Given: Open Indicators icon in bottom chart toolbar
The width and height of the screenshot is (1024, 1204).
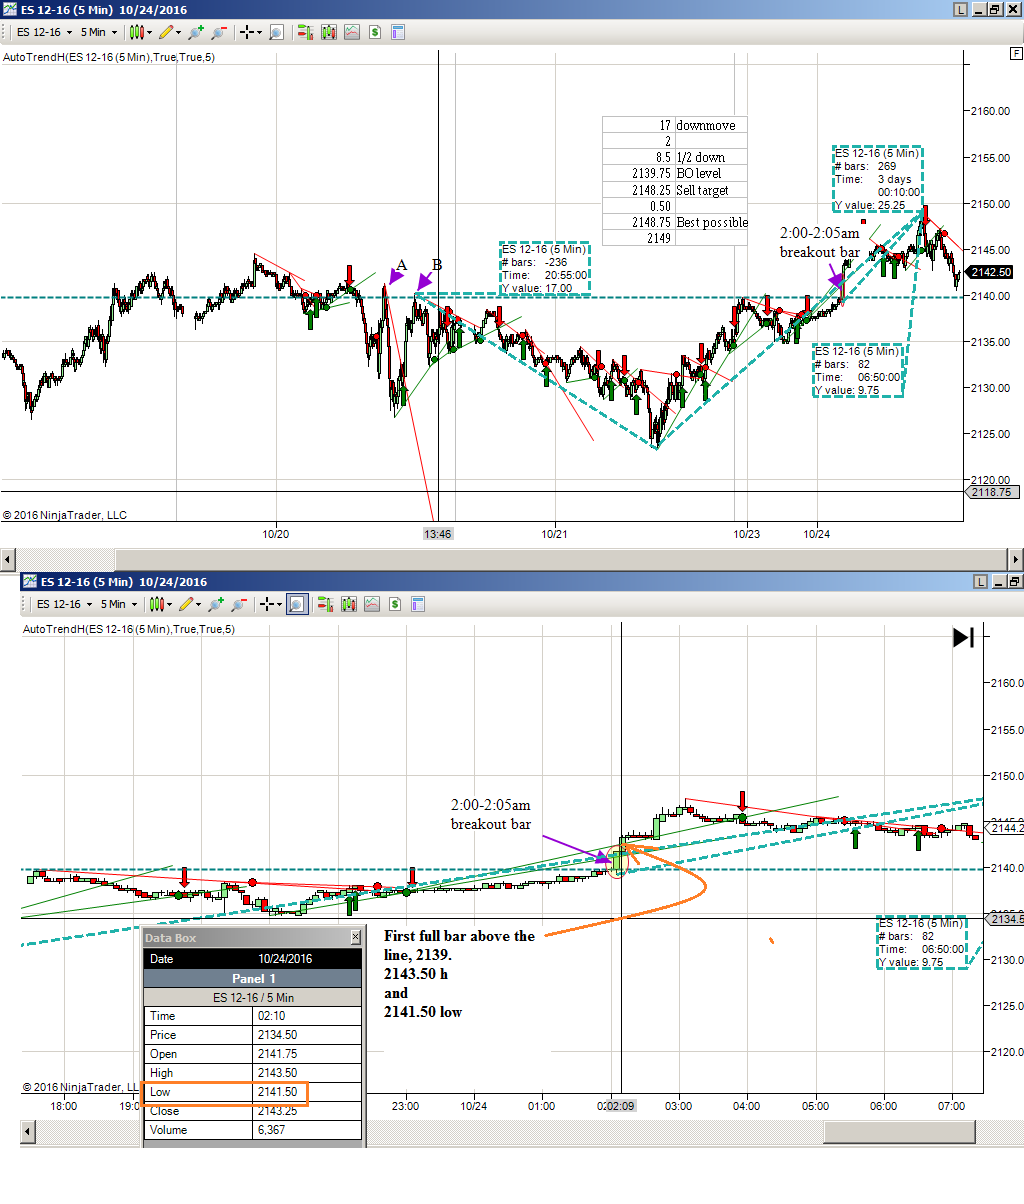Looking at the screenshot, I should click(371, 604).
